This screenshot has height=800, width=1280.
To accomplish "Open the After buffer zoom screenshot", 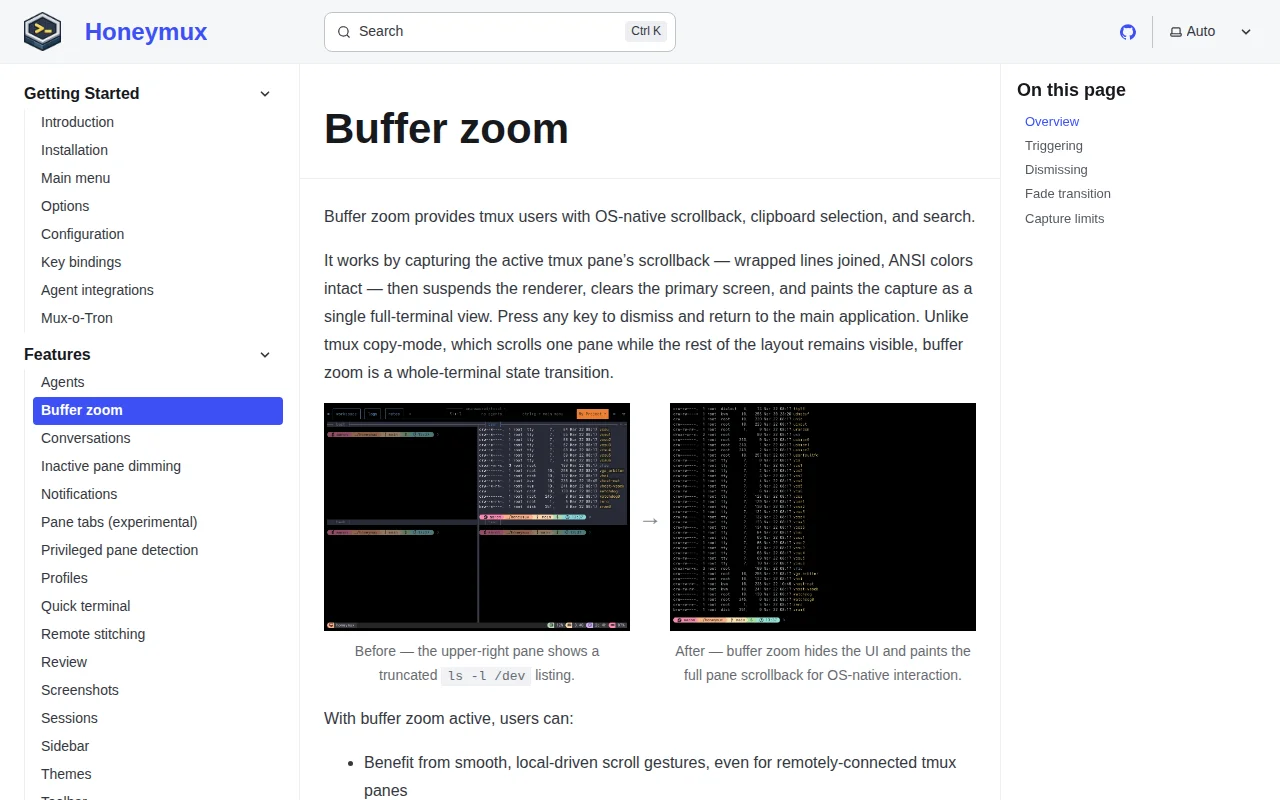I will pyautogui.click(x=823, y=517).
